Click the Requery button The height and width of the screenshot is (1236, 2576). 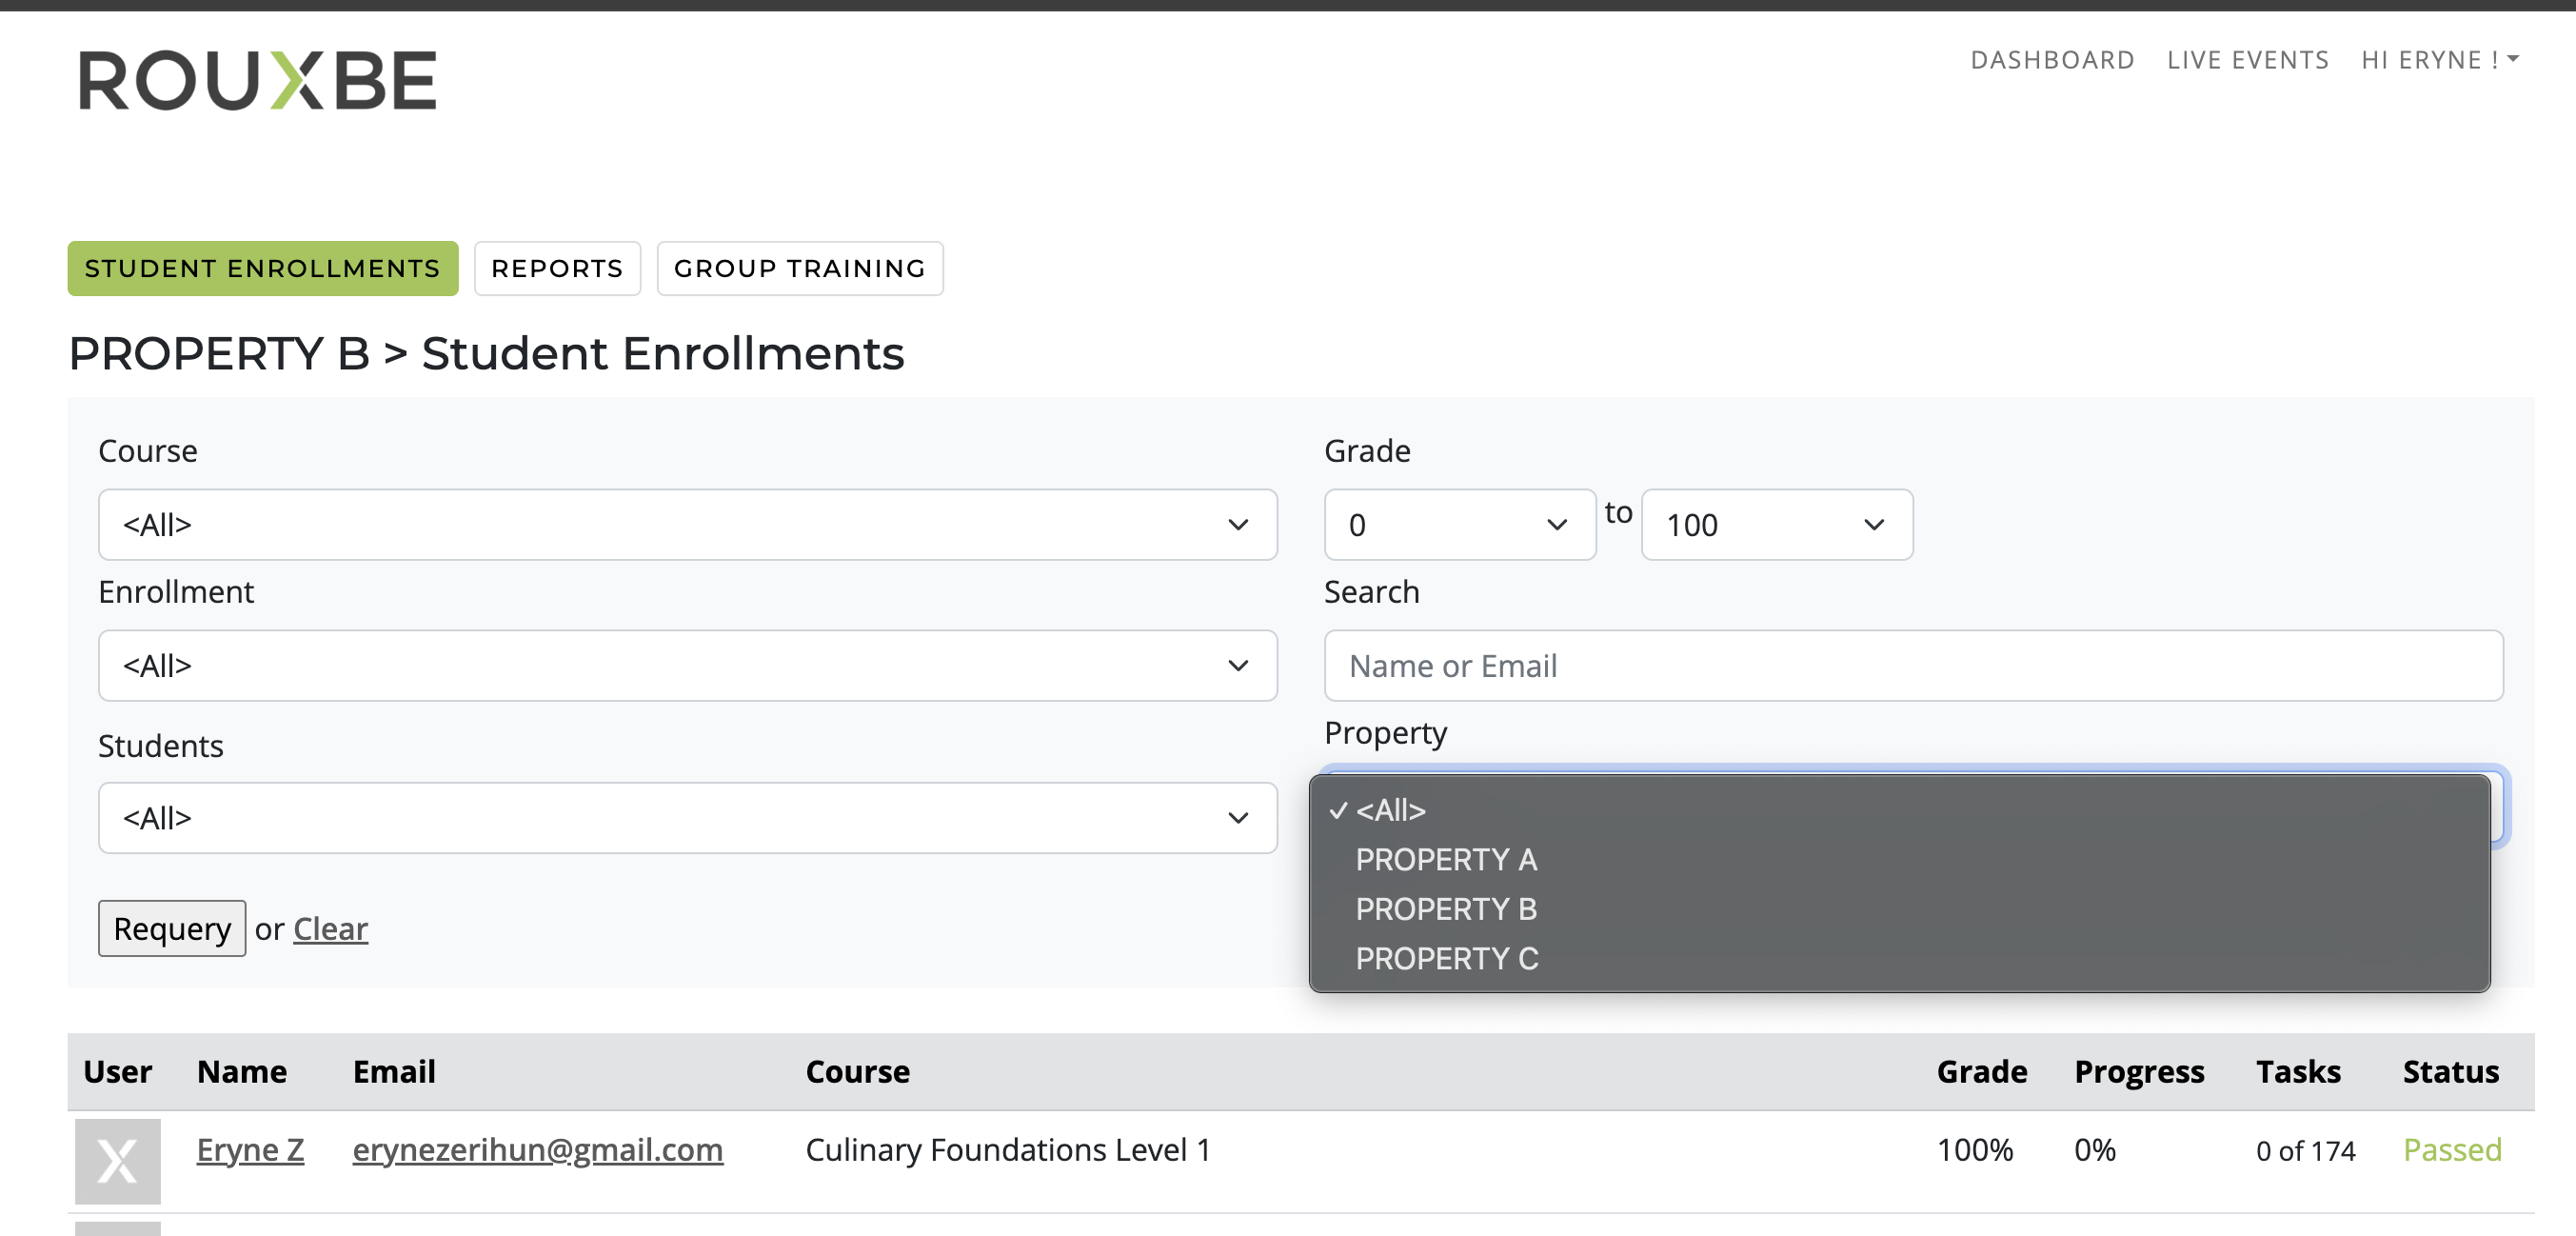point(172,928)
